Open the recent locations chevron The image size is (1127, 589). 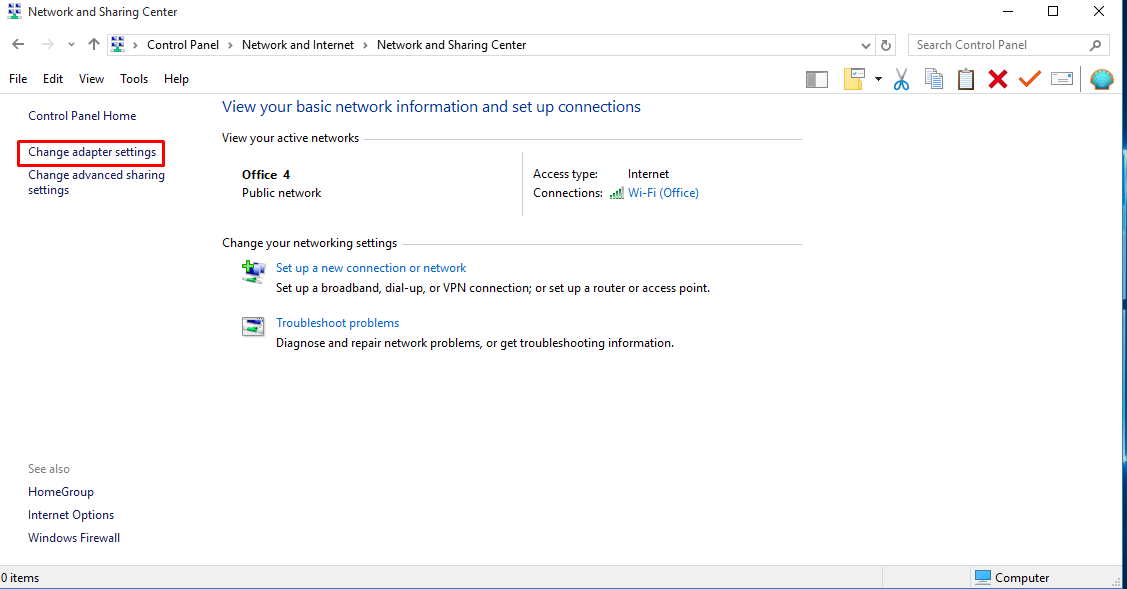71,45
